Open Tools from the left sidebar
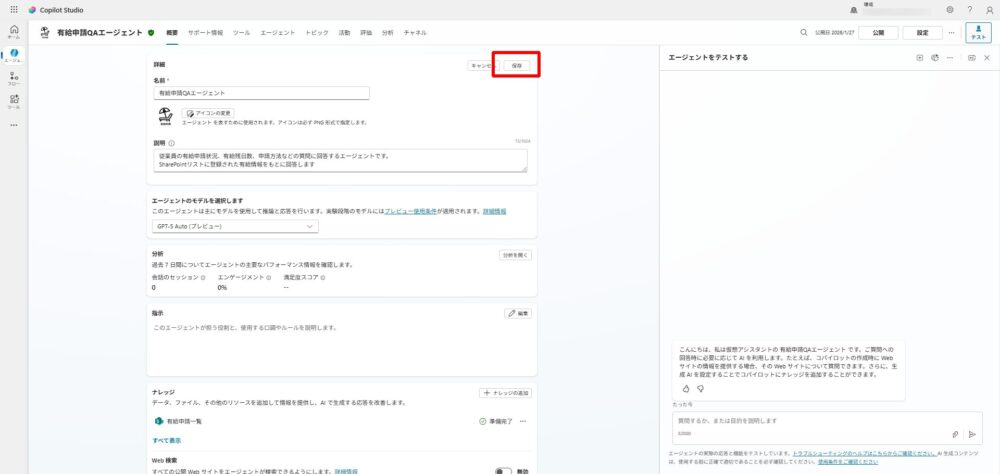 tap(13, 101)
